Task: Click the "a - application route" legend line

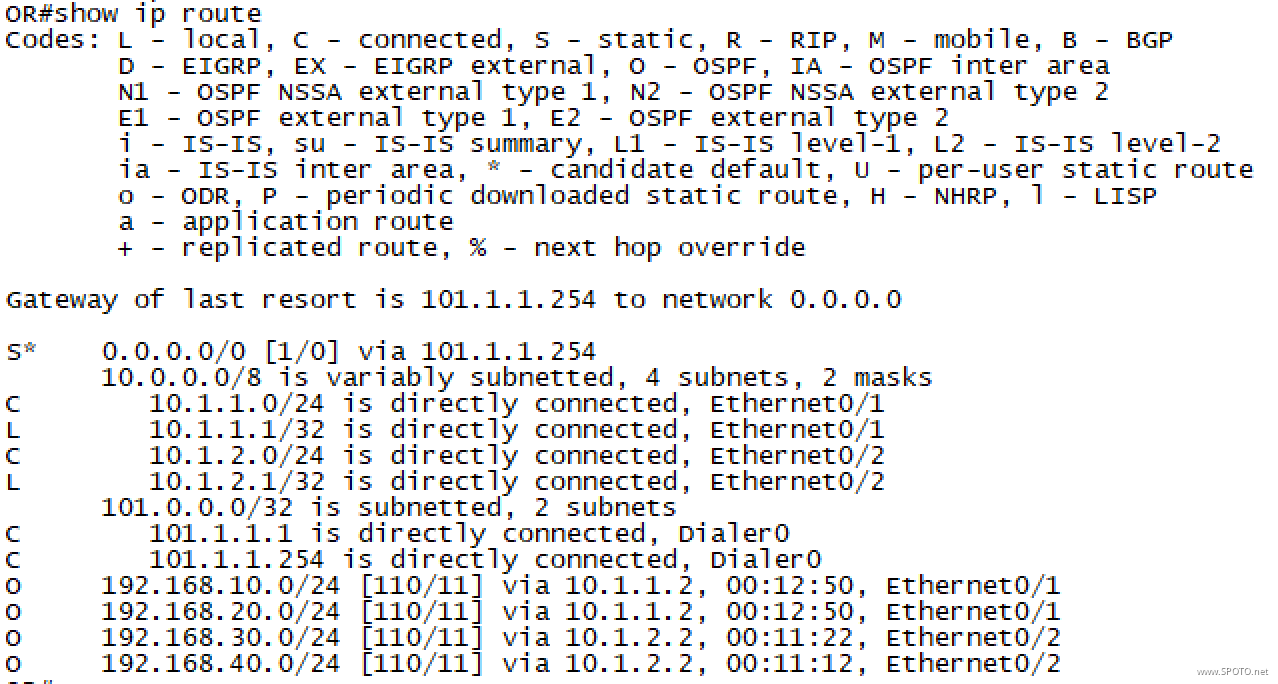Action: pyautogui.click(x=285, y=222)
